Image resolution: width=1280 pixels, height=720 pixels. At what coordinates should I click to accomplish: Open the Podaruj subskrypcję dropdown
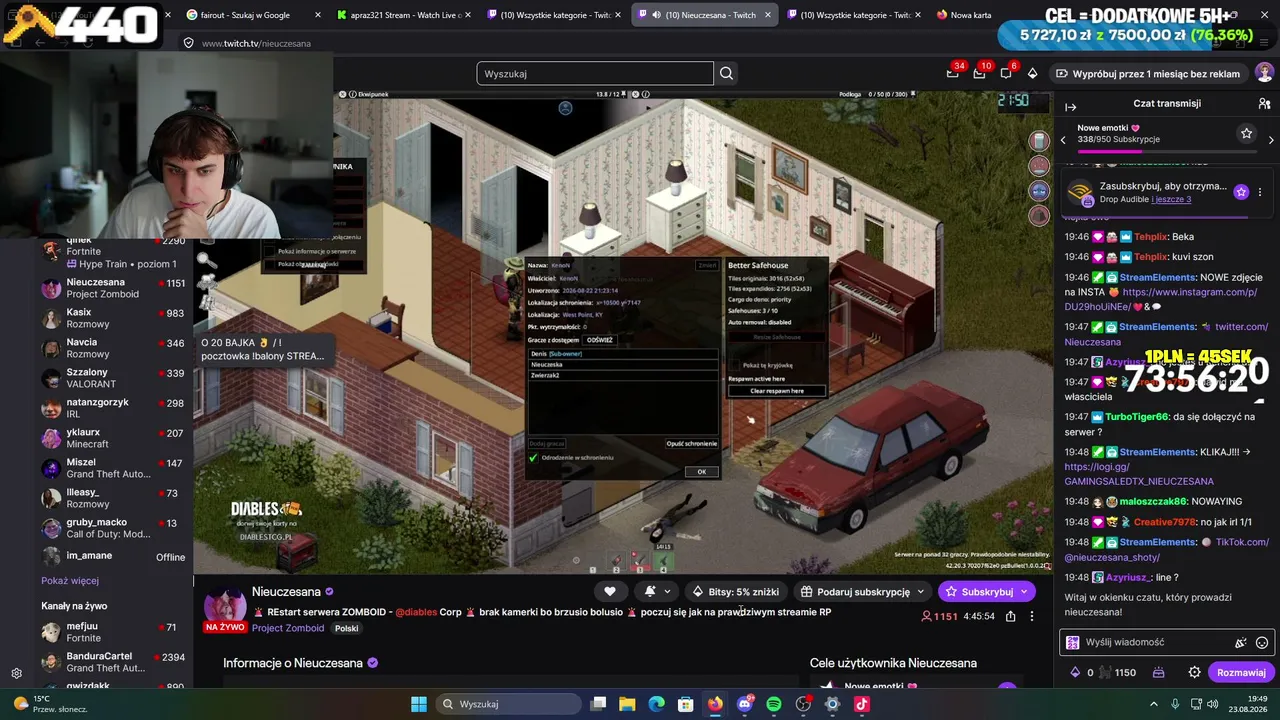coord(863,591)
